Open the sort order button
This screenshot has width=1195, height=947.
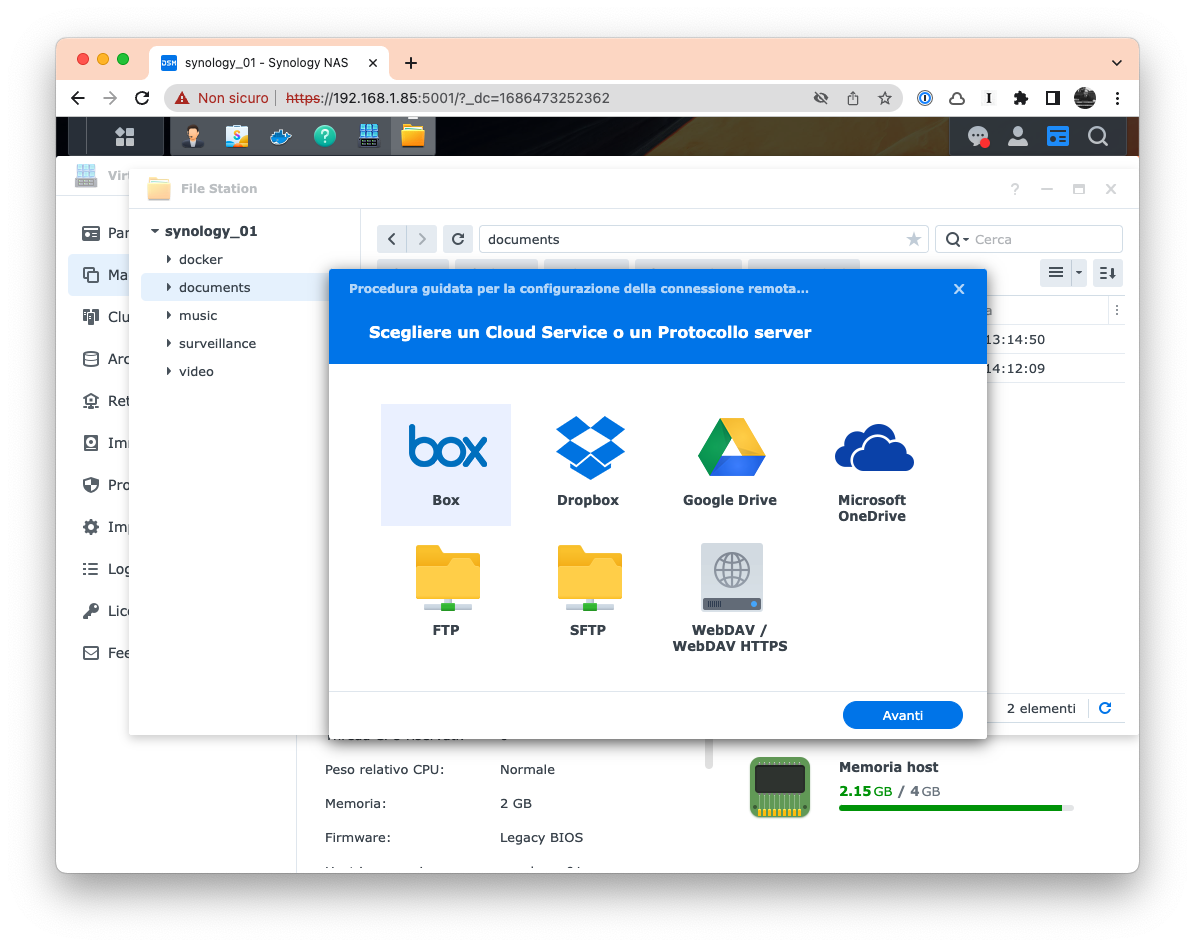coord(1107,273)
